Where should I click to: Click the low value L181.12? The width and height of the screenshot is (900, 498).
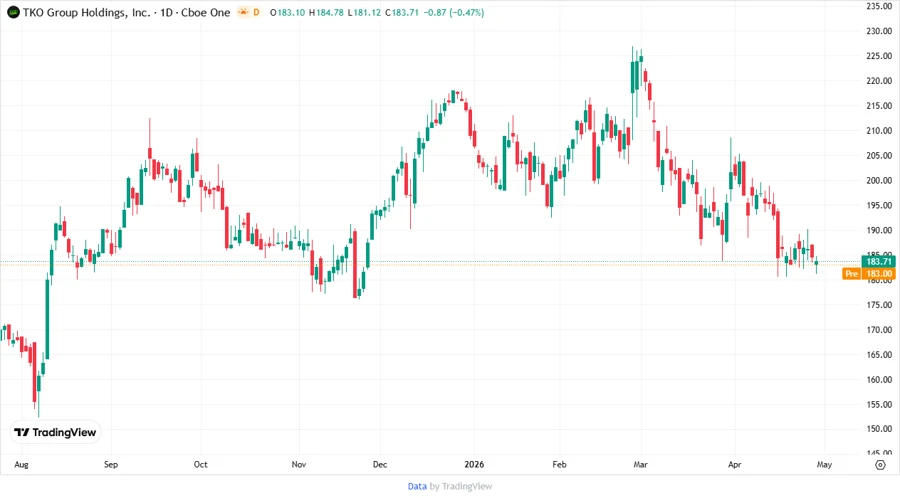(364, 12)
